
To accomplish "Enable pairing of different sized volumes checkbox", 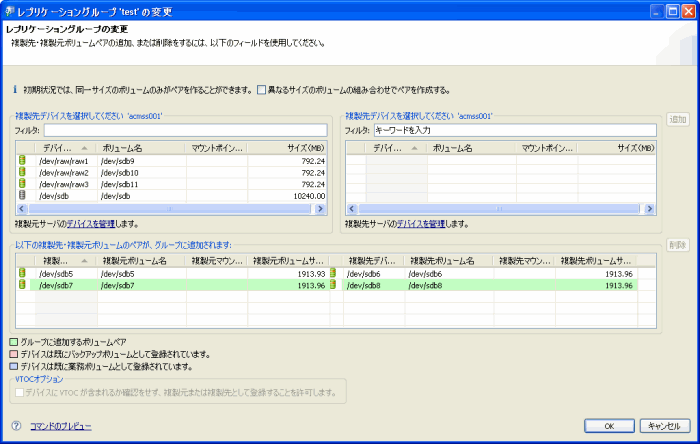I will (262, 90).
